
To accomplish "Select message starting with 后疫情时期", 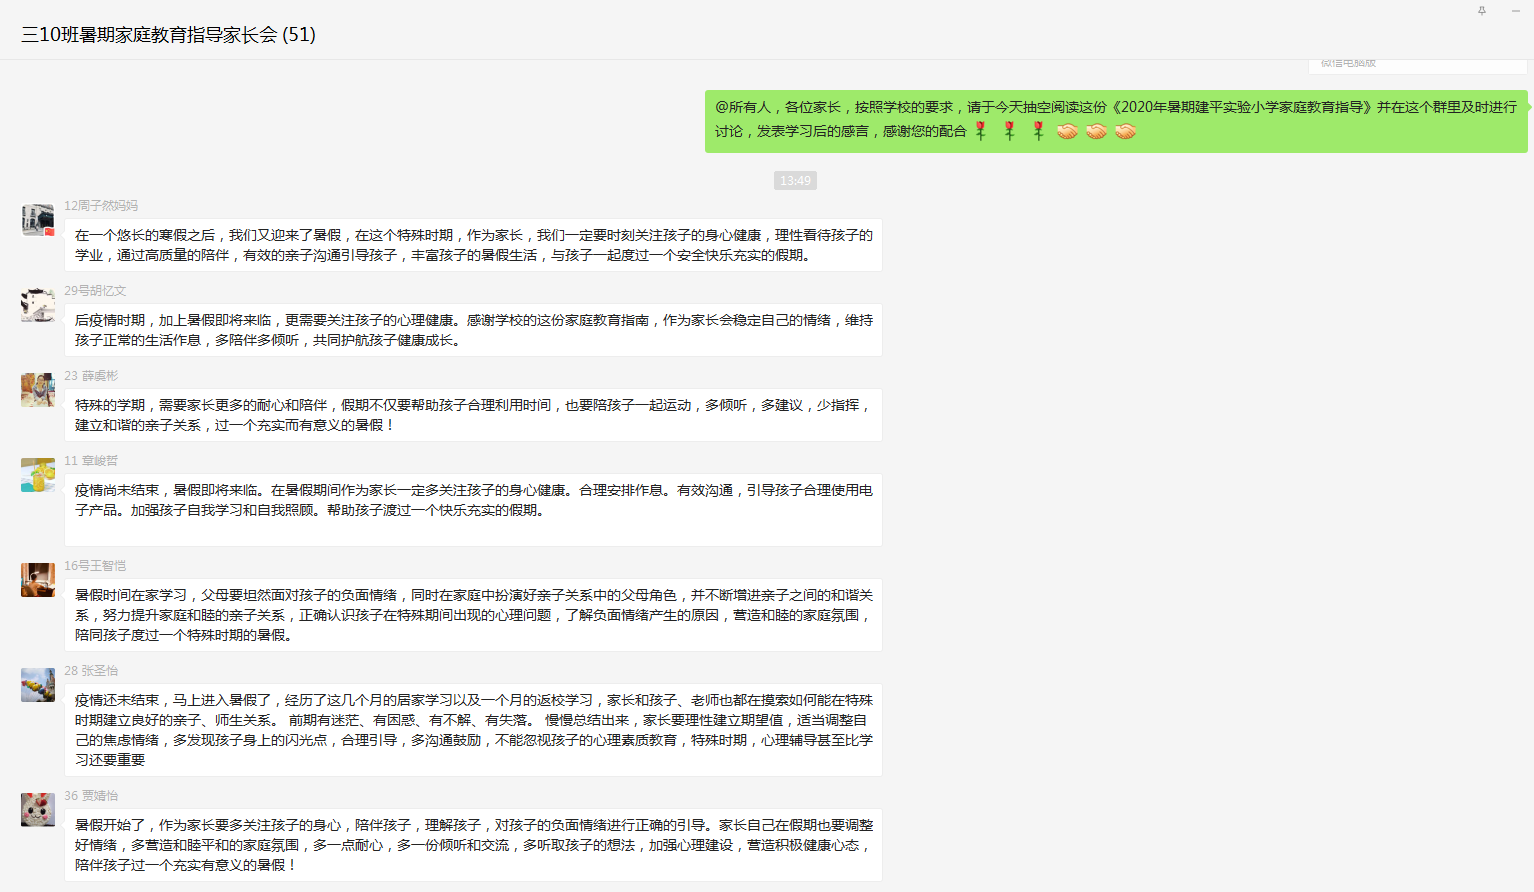I will coord(473,330).
